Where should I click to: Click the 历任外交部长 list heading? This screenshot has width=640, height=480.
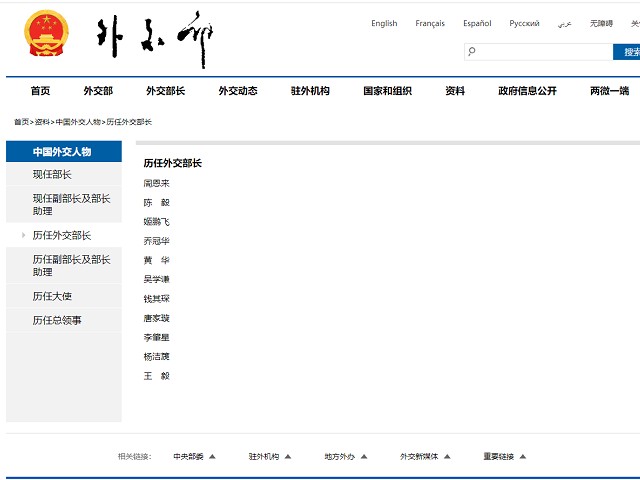173,163
